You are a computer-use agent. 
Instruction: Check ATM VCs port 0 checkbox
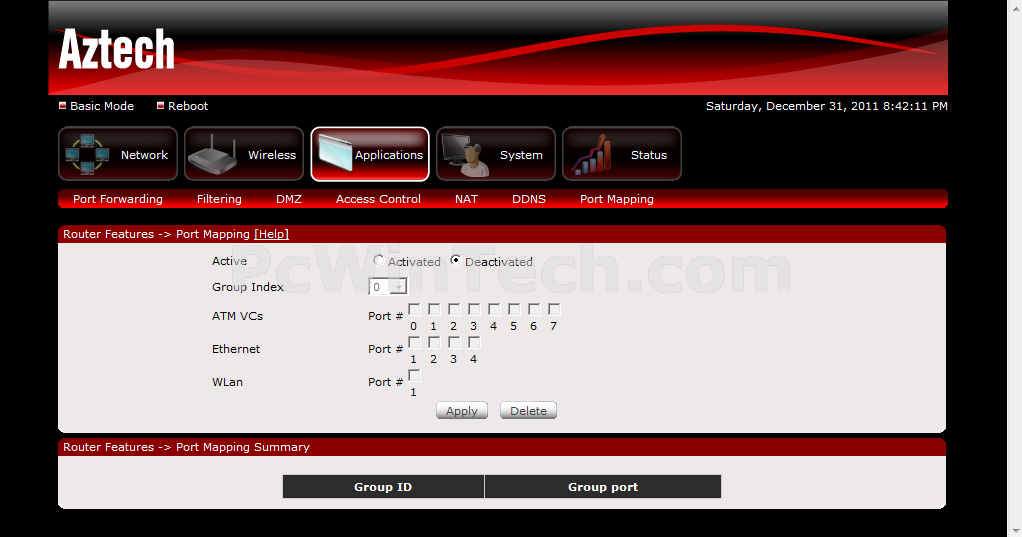[x=414, y=309]
